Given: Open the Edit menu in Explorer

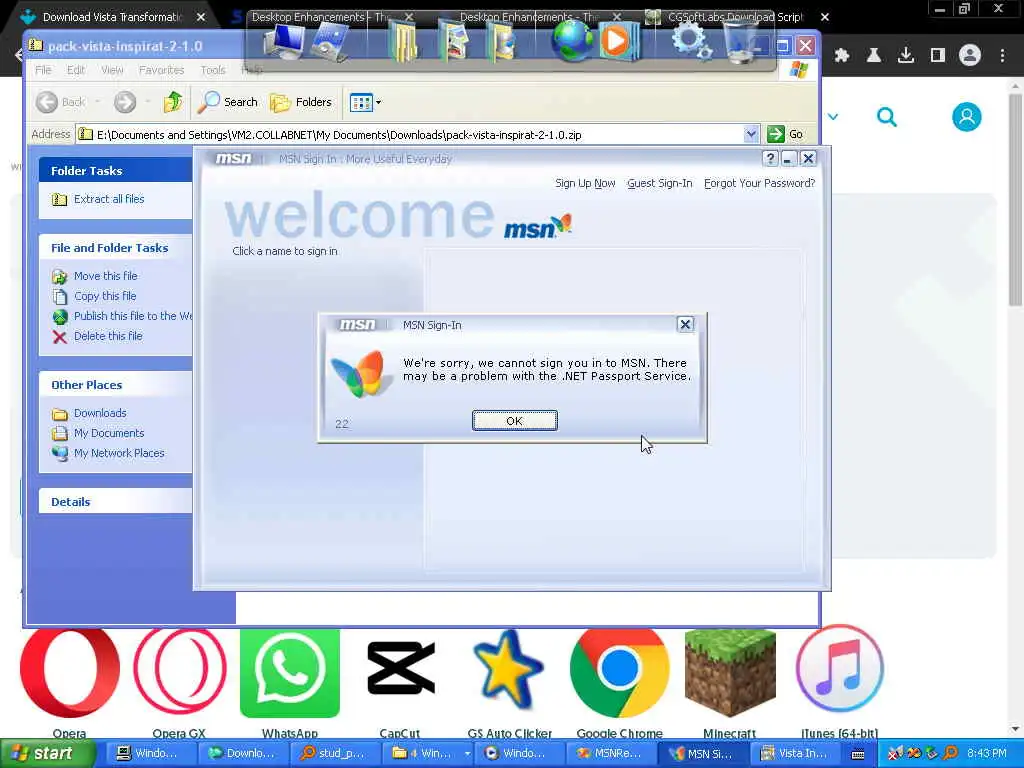Looking at the screenshot, I should click(76, 70).
